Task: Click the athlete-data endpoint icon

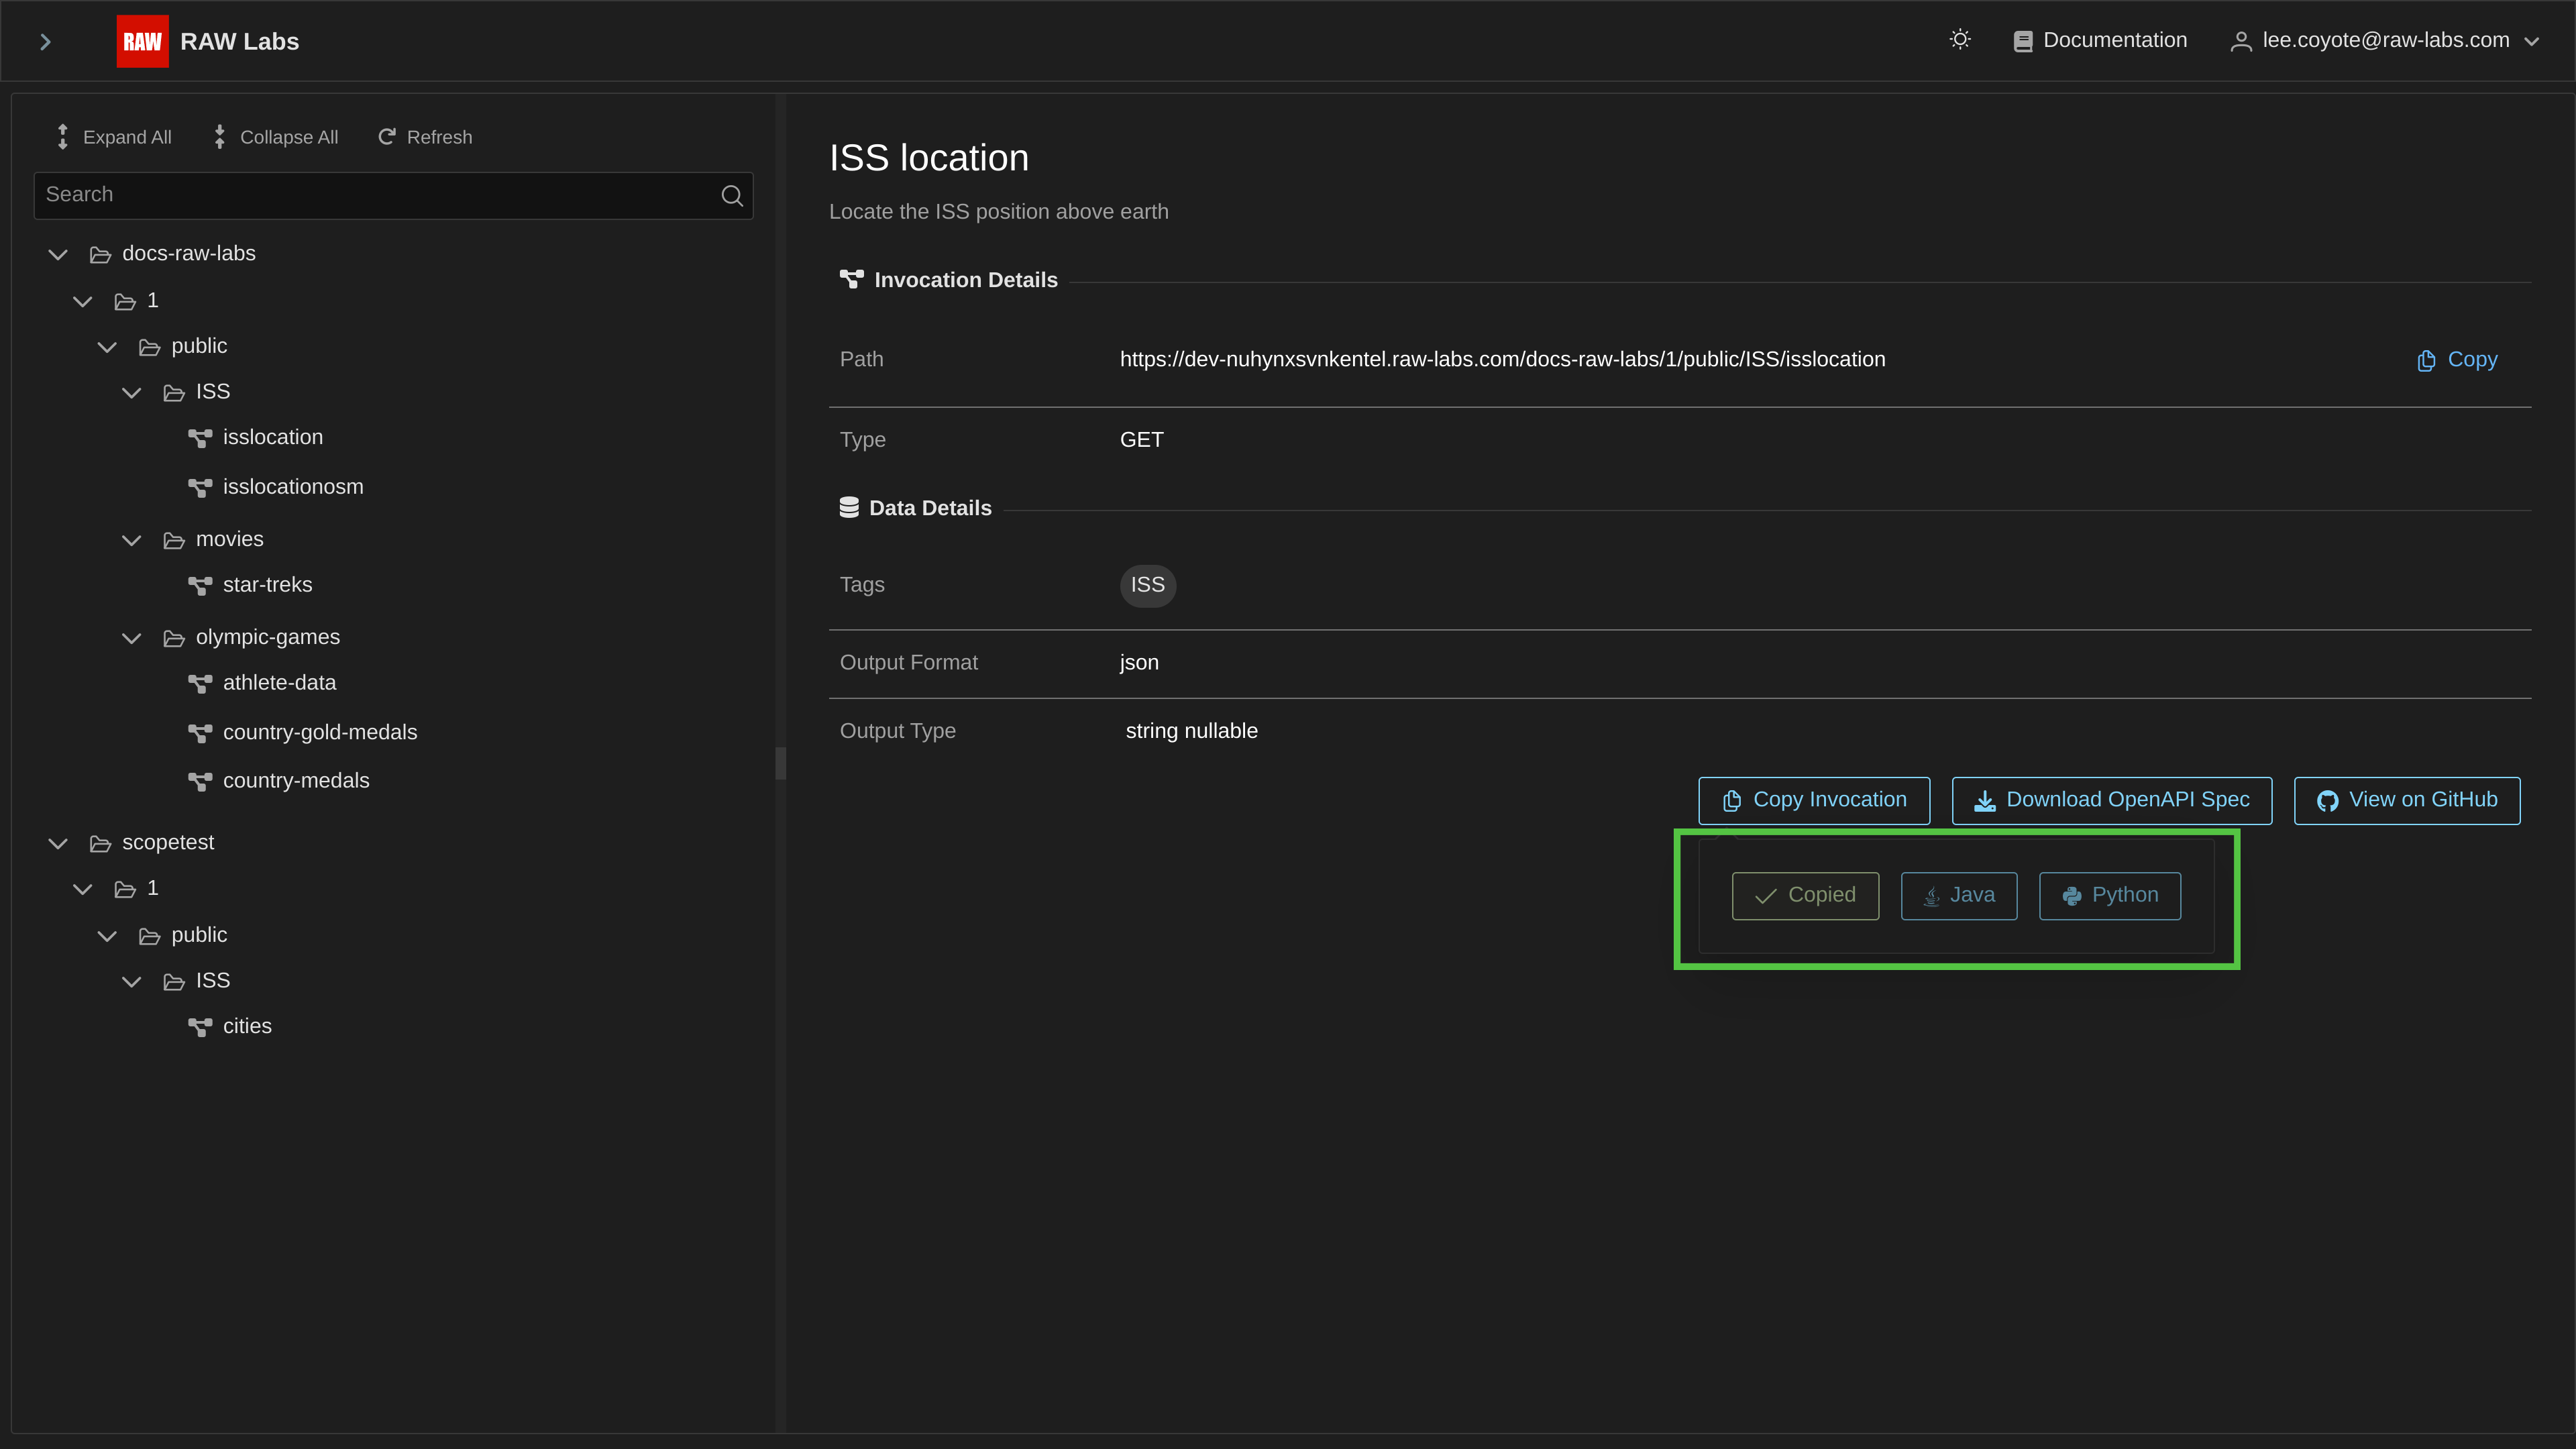Action: coord(200,683)
